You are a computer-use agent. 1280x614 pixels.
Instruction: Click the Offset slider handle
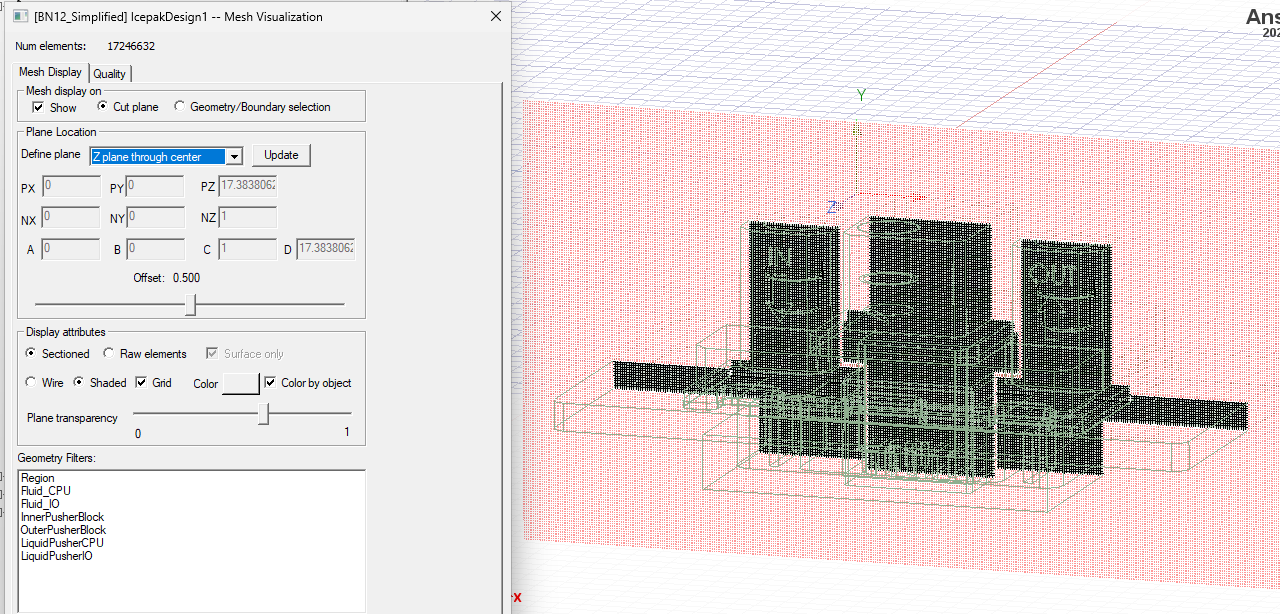(190, 304)
